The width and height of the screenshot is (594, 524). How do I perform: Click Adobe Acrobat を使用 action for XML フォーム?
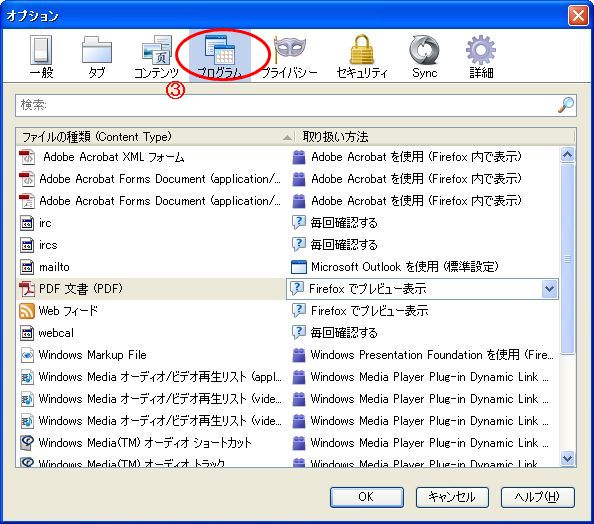coord(416,157)
